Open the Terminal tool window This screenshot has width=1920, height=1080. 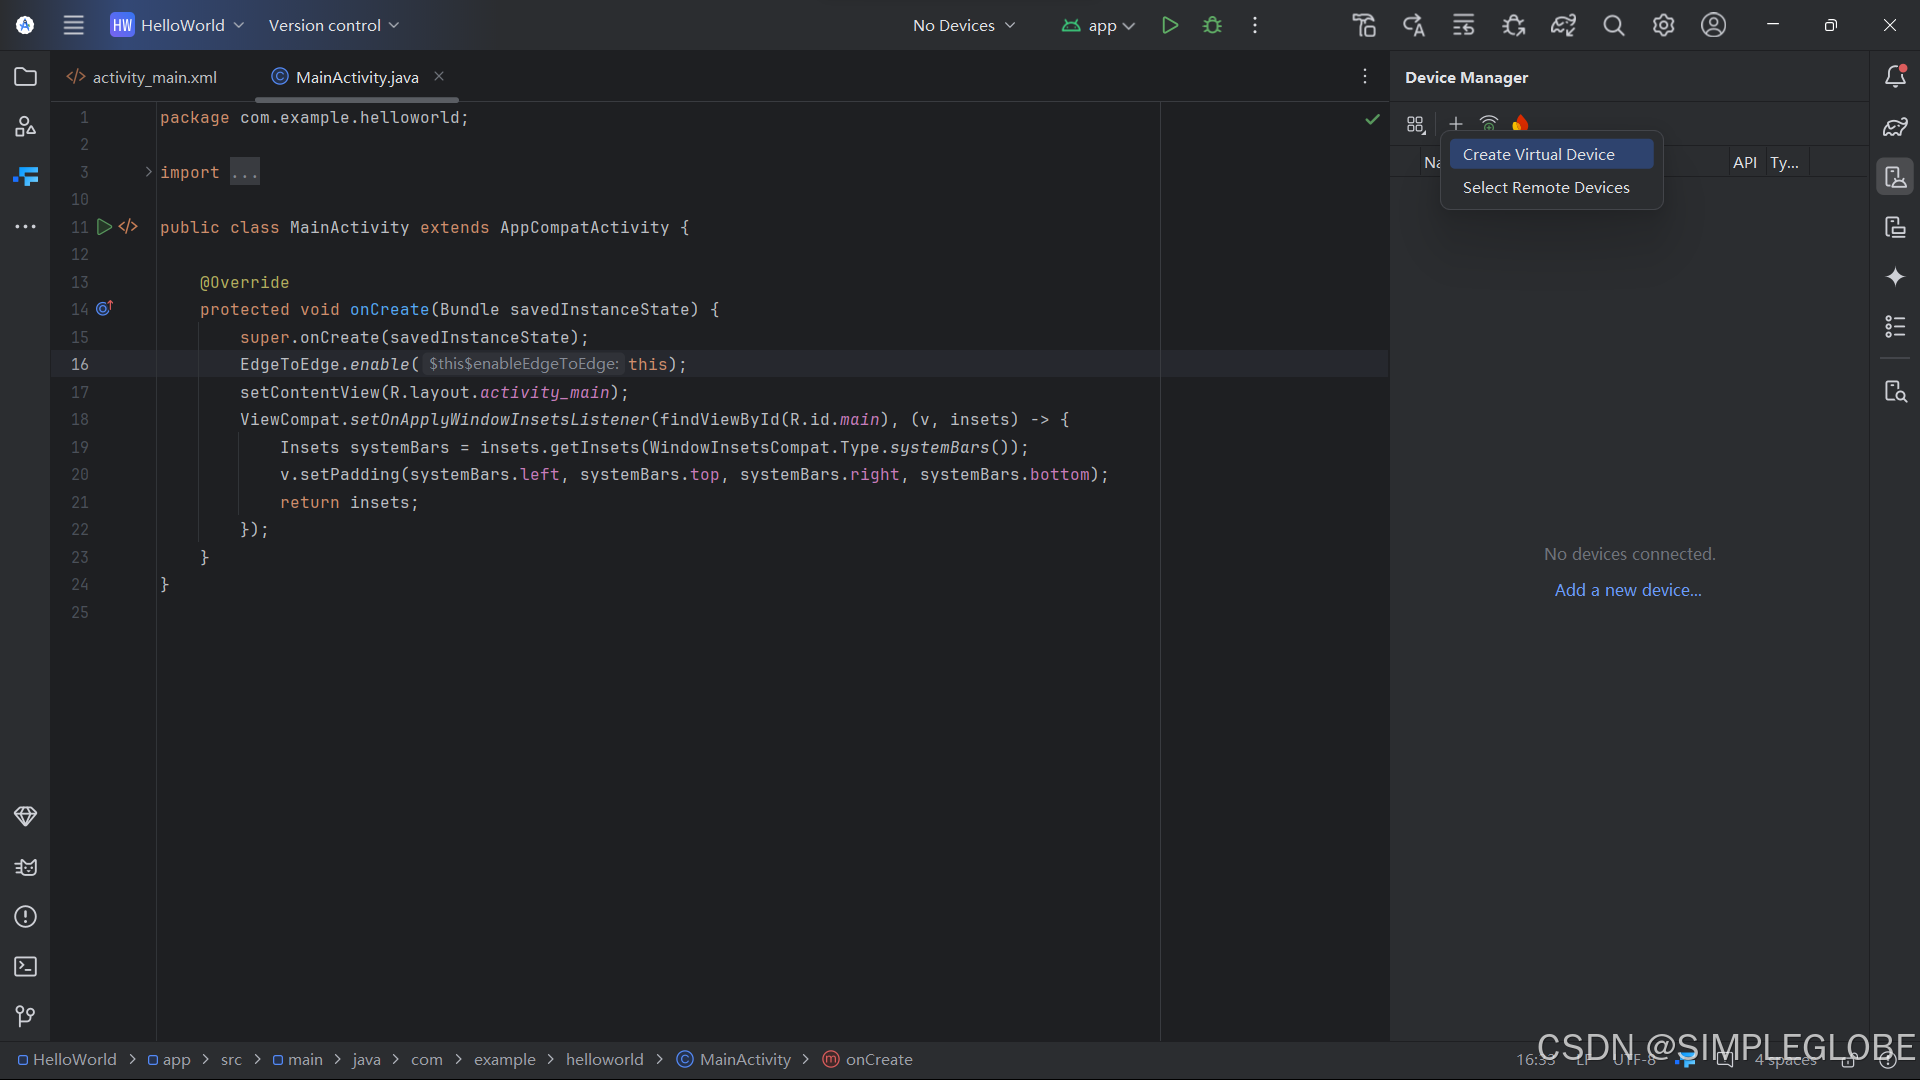(26, 967)
